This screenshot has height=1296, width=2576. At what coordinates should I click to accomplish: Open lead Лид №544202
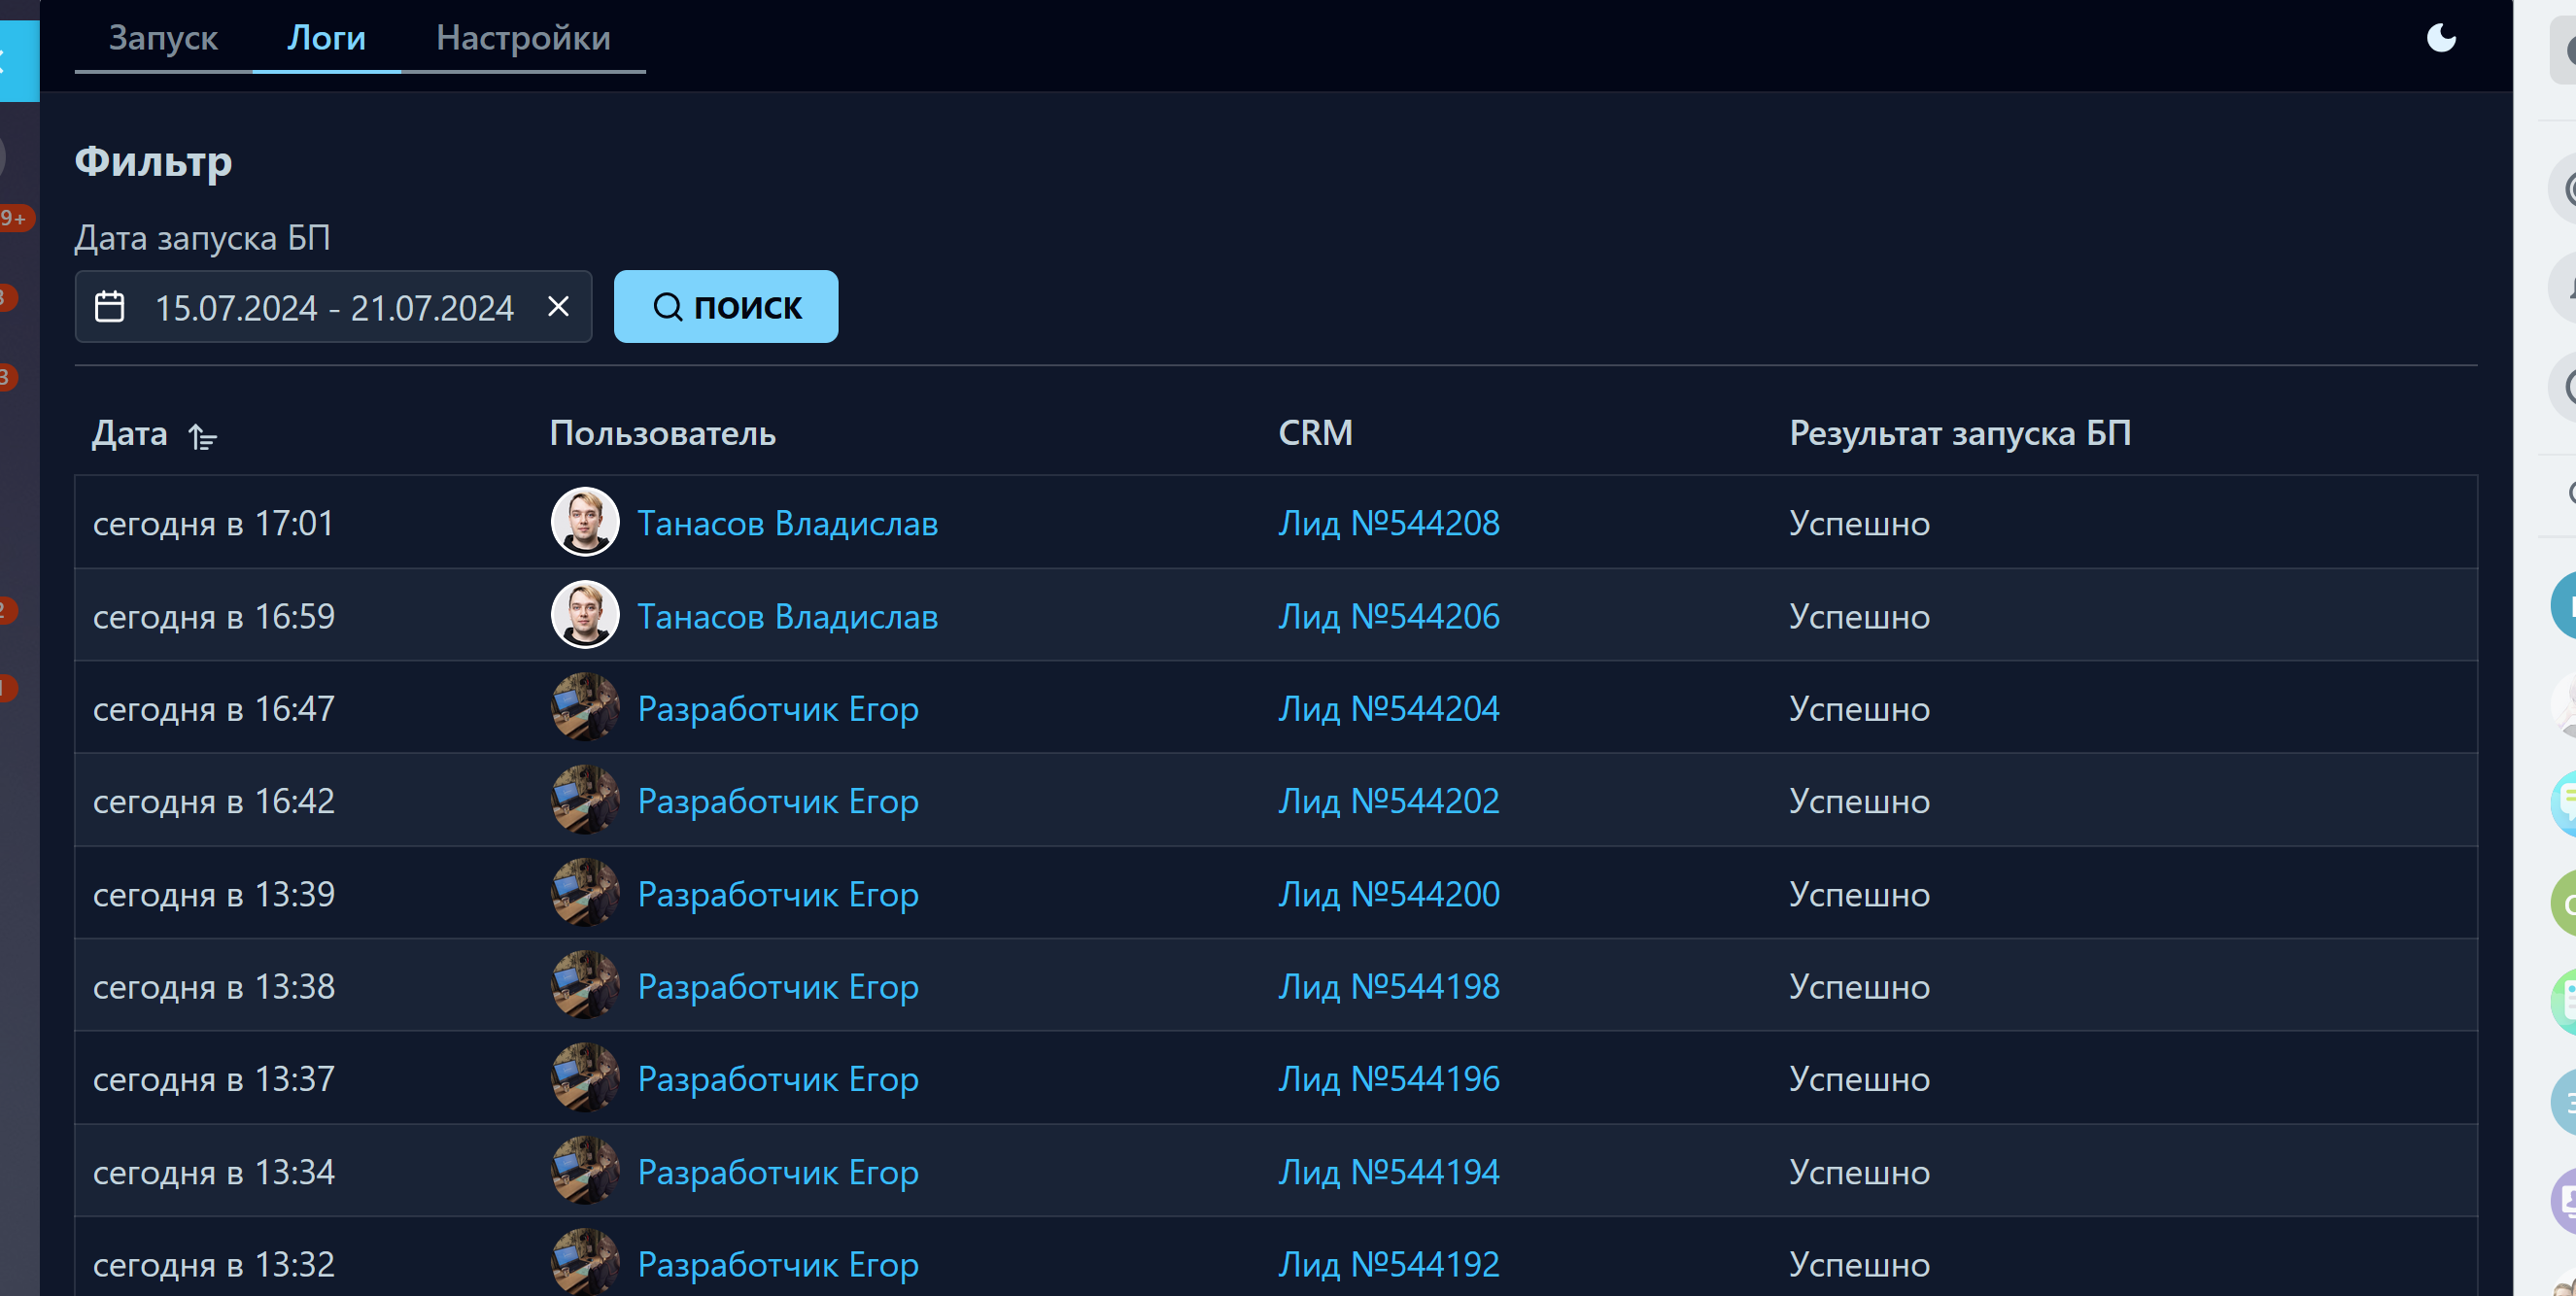tap(1388, 801)
